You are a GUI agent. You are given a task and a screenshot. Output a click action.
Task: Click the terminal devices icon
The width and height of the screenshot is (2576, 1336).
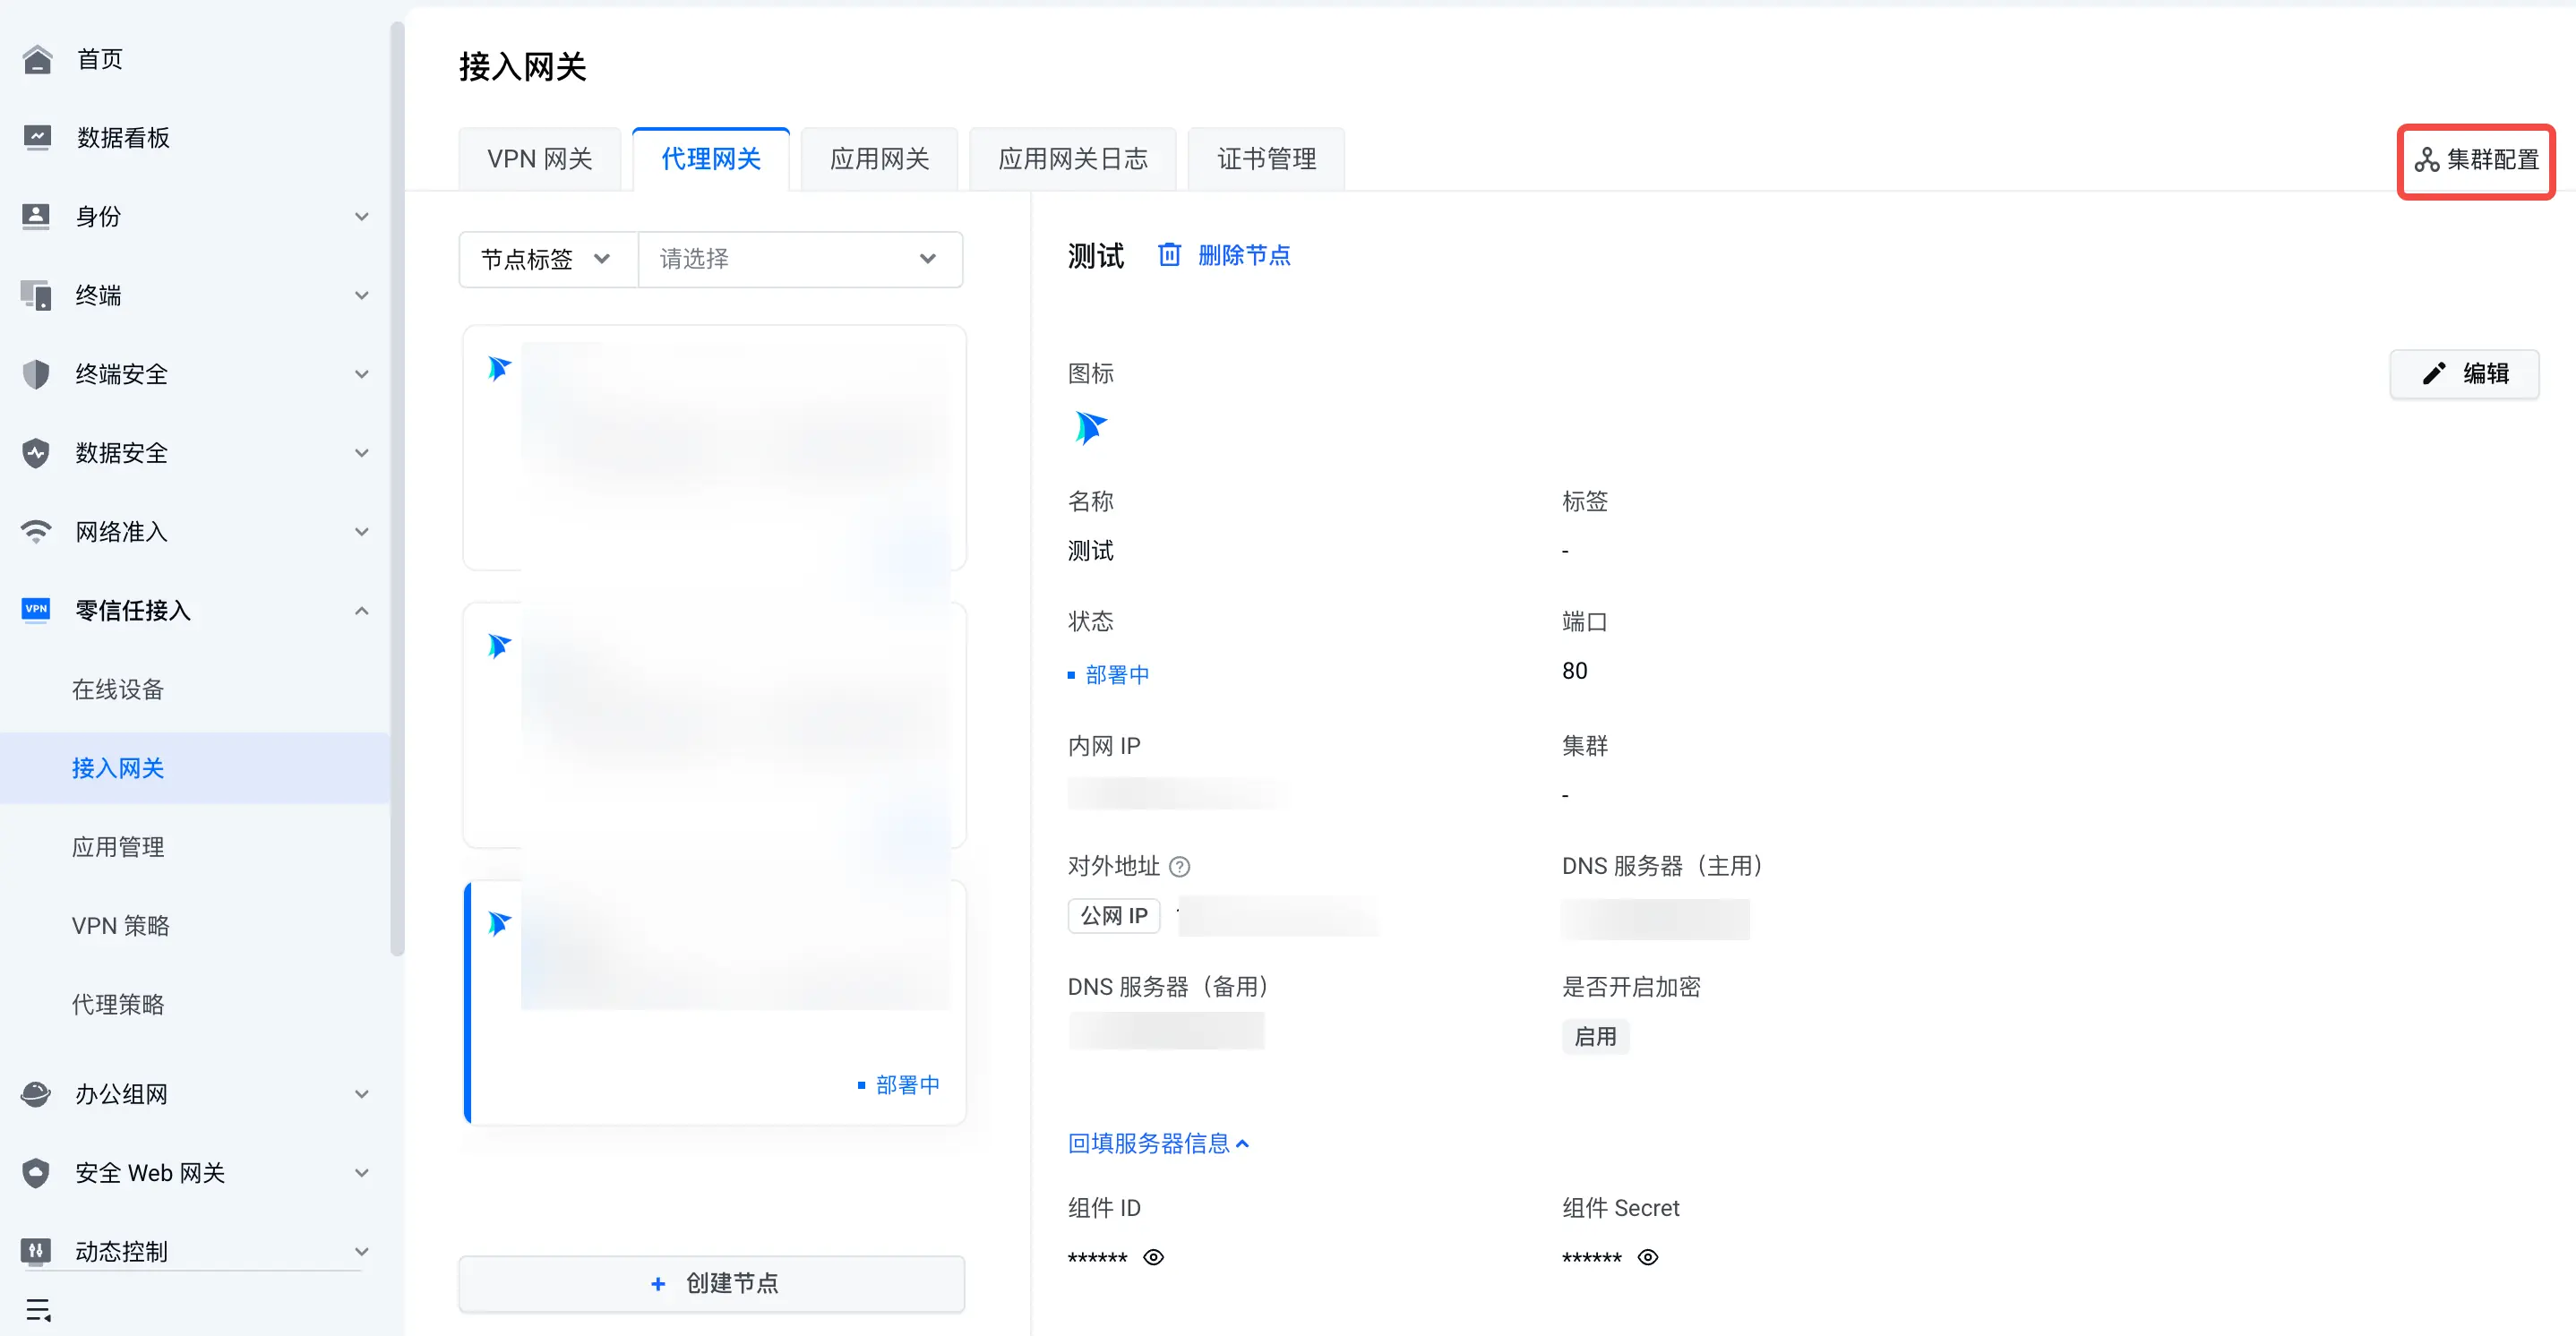point(37,295)
